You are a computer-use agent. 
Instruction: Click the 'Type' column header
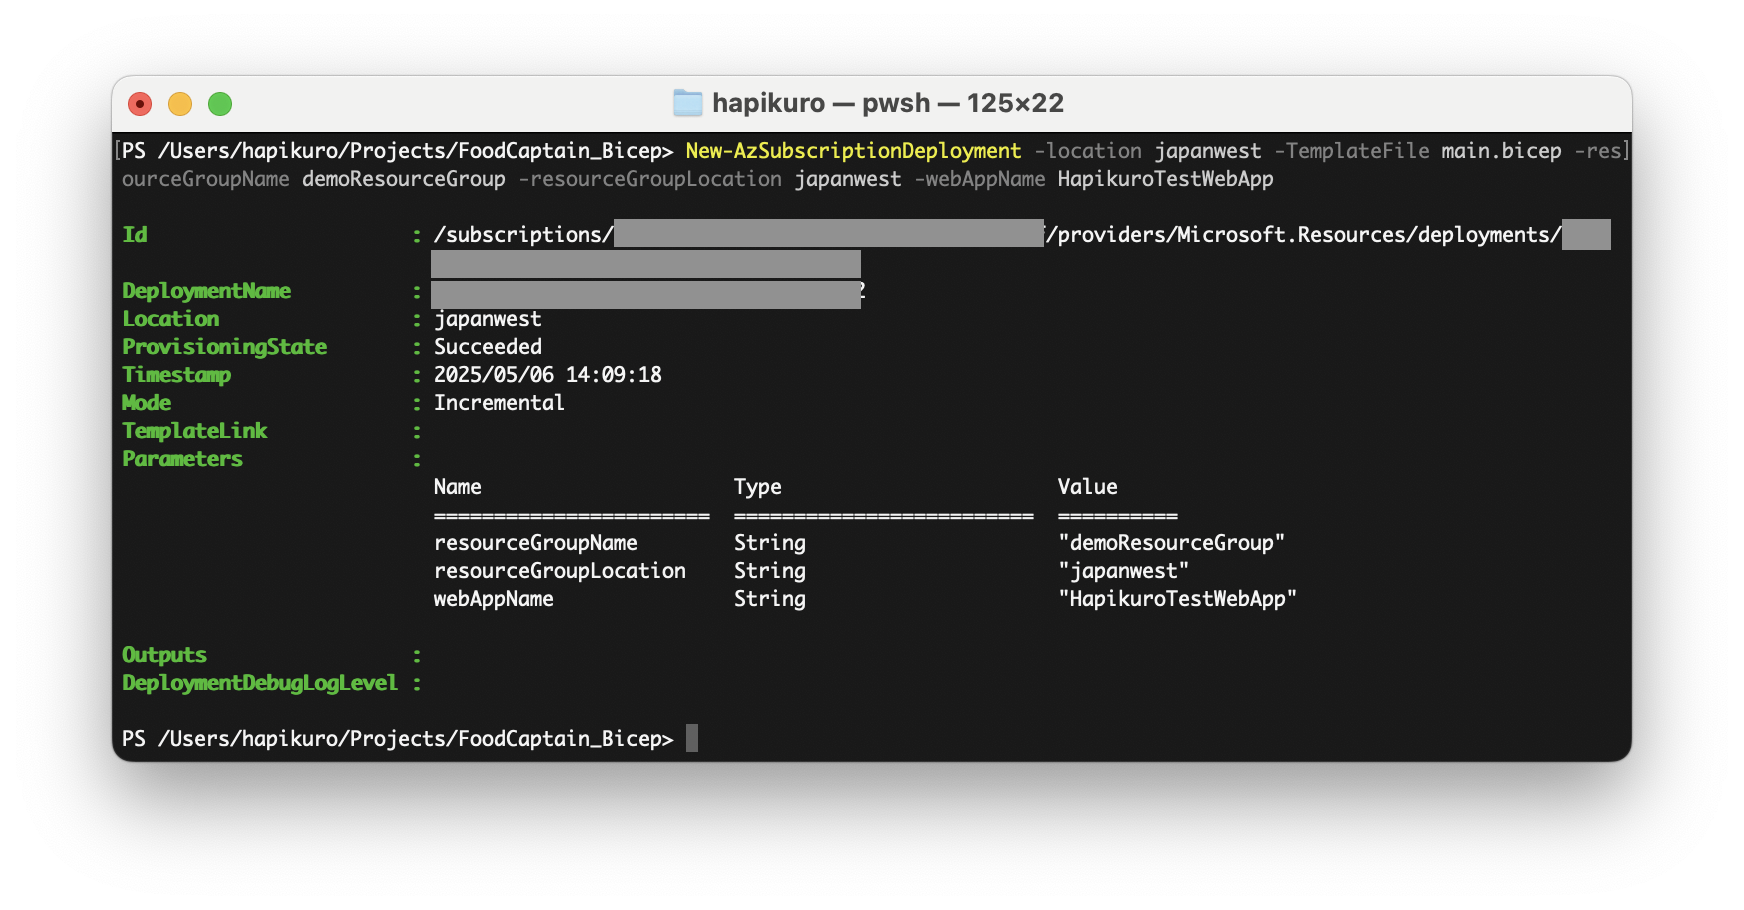pos(758,487)
